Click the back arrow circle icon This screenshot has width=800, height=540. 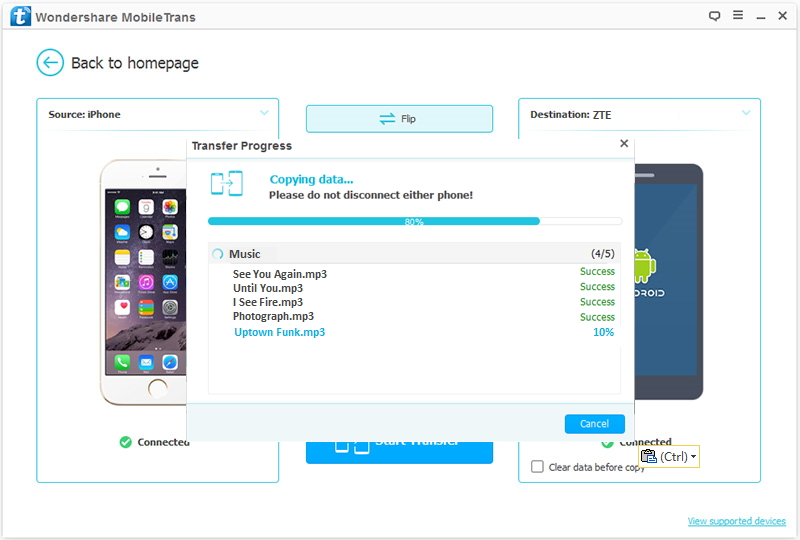click(x=50, y=63)
